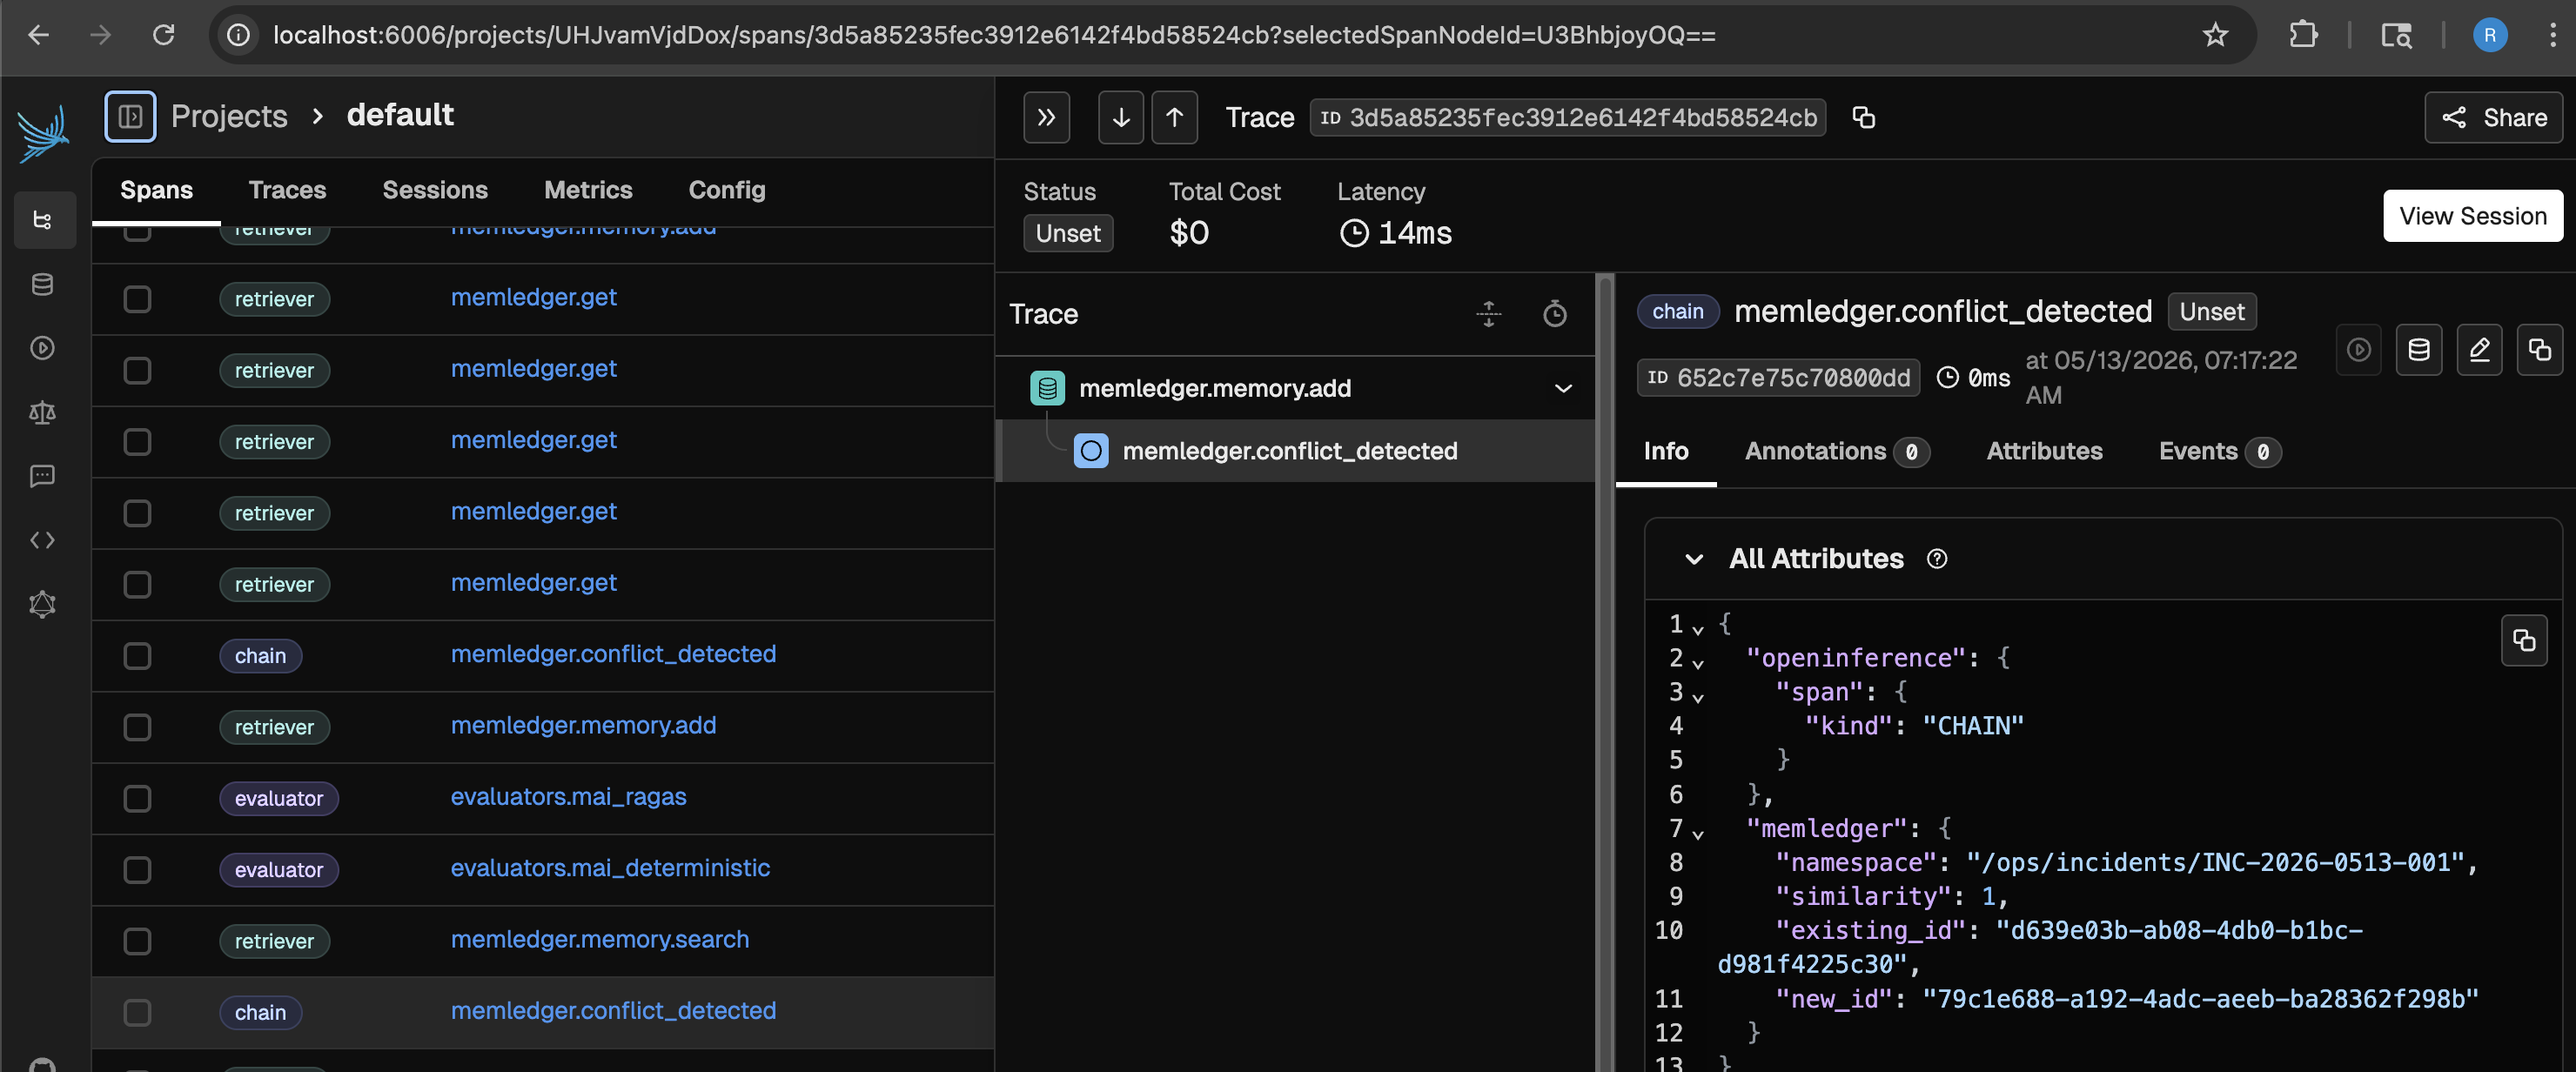The width and height of the screenshot is (2576, 1072).
Task: Open the tracing projects sidebar icon
Action: (x=43, y=220)
